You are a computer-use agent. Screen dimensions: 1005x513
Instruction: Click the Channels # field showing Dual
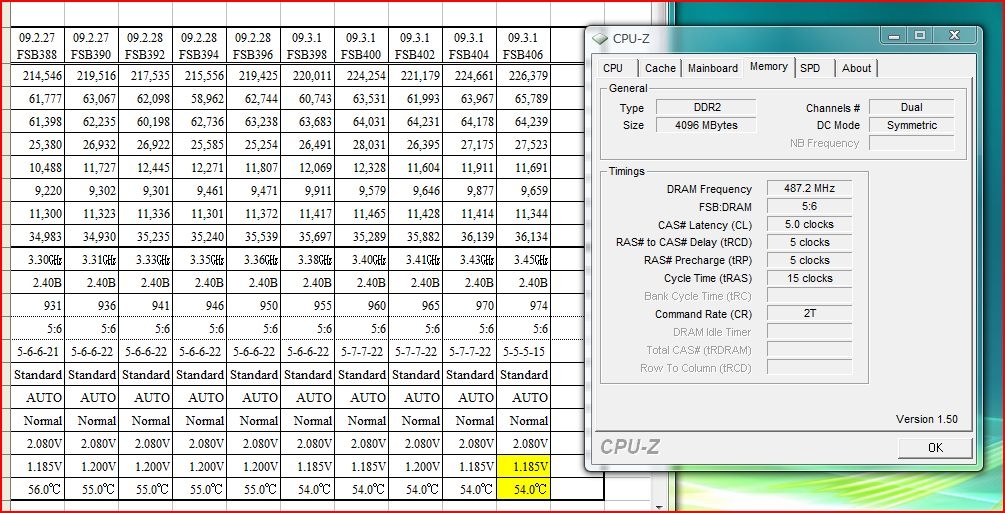pos(911,107)
